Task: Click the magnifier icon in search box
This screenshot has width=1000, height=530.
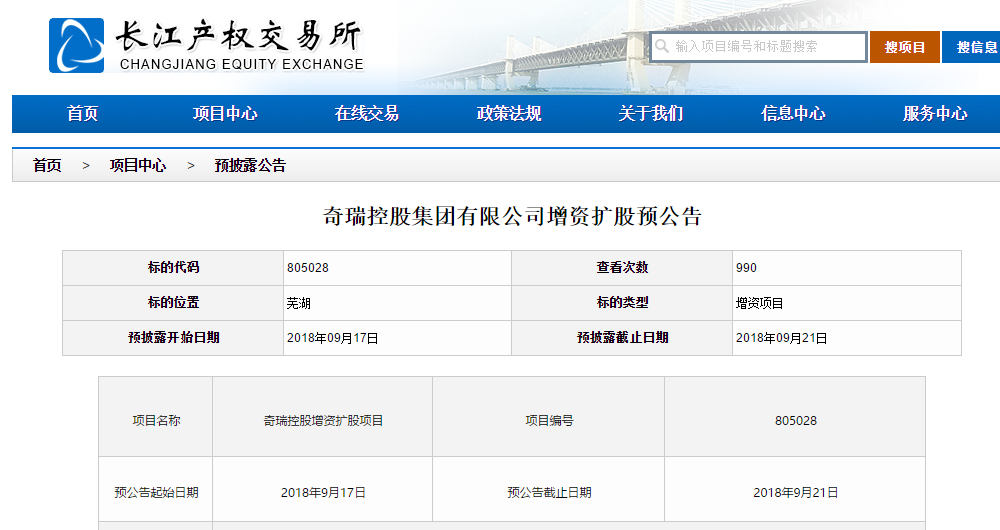Action: [662, 47]
